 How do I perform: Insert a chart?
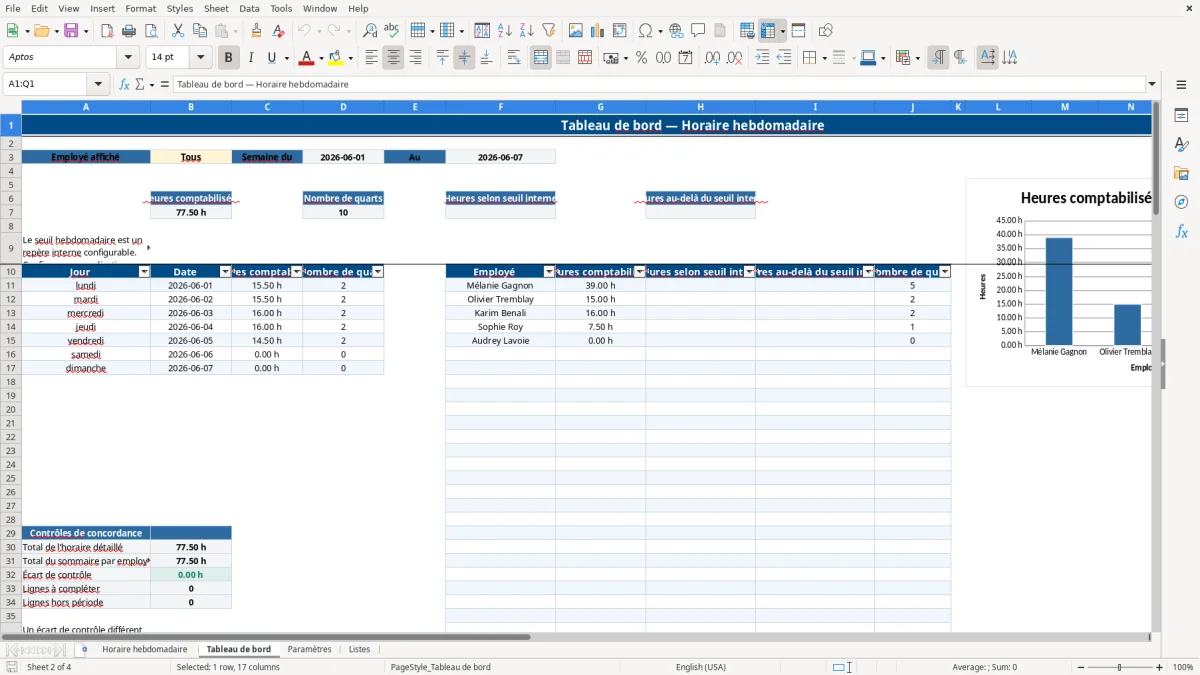(598, 31)
